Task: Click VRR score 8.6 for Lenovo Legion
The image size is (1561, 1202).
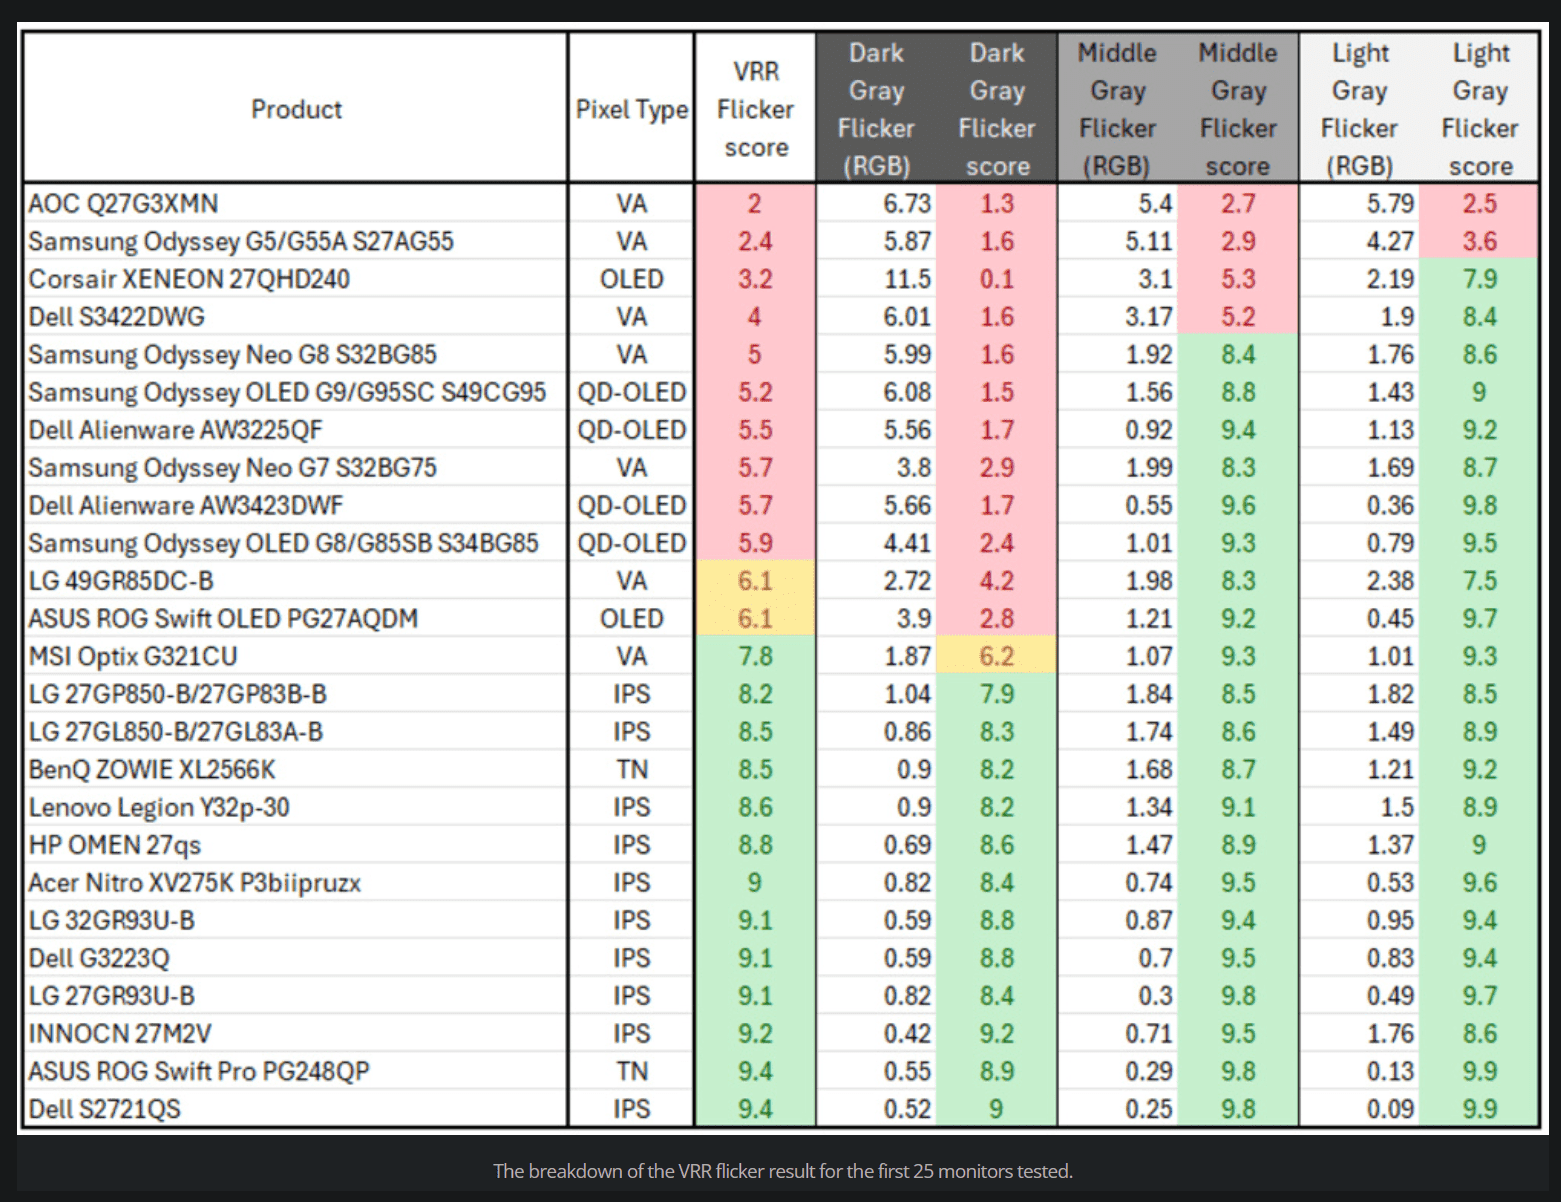Action: click(755, 808)
